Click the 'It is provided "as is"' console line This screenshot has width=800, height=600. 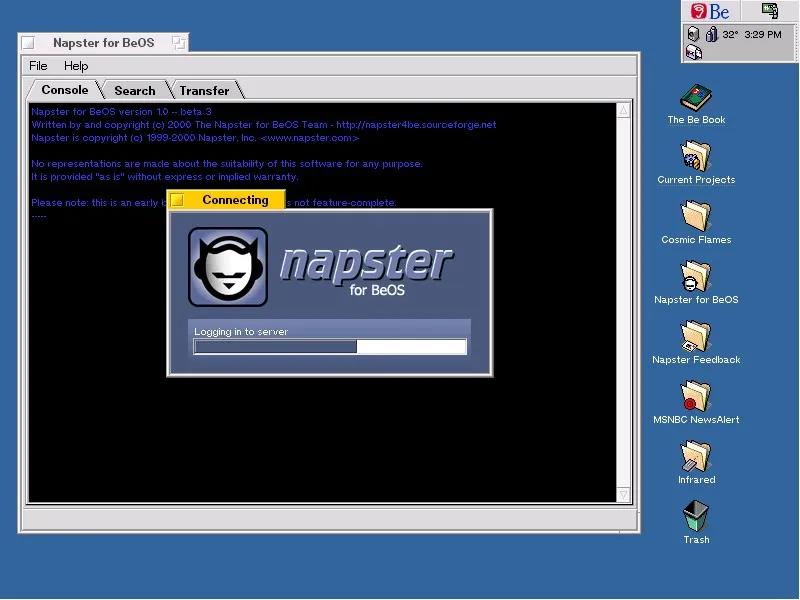165,177
